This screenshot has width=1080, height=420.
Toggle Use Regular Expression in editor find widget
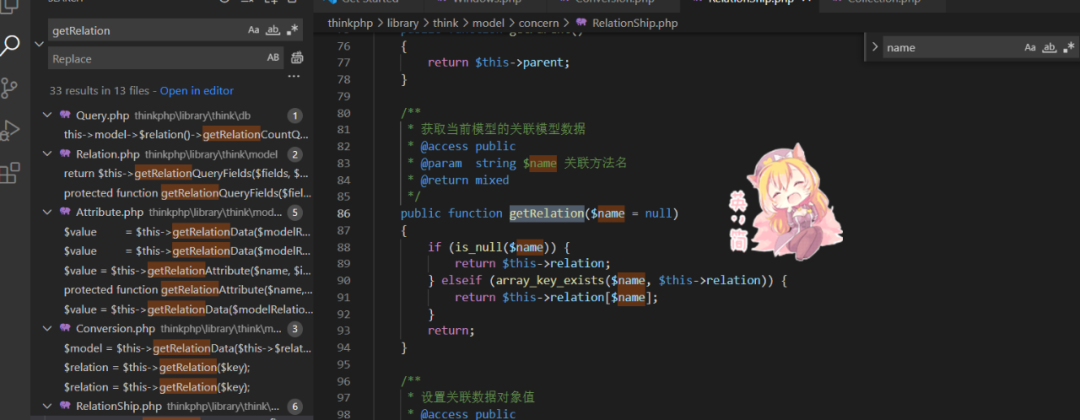pos(1068,48)
